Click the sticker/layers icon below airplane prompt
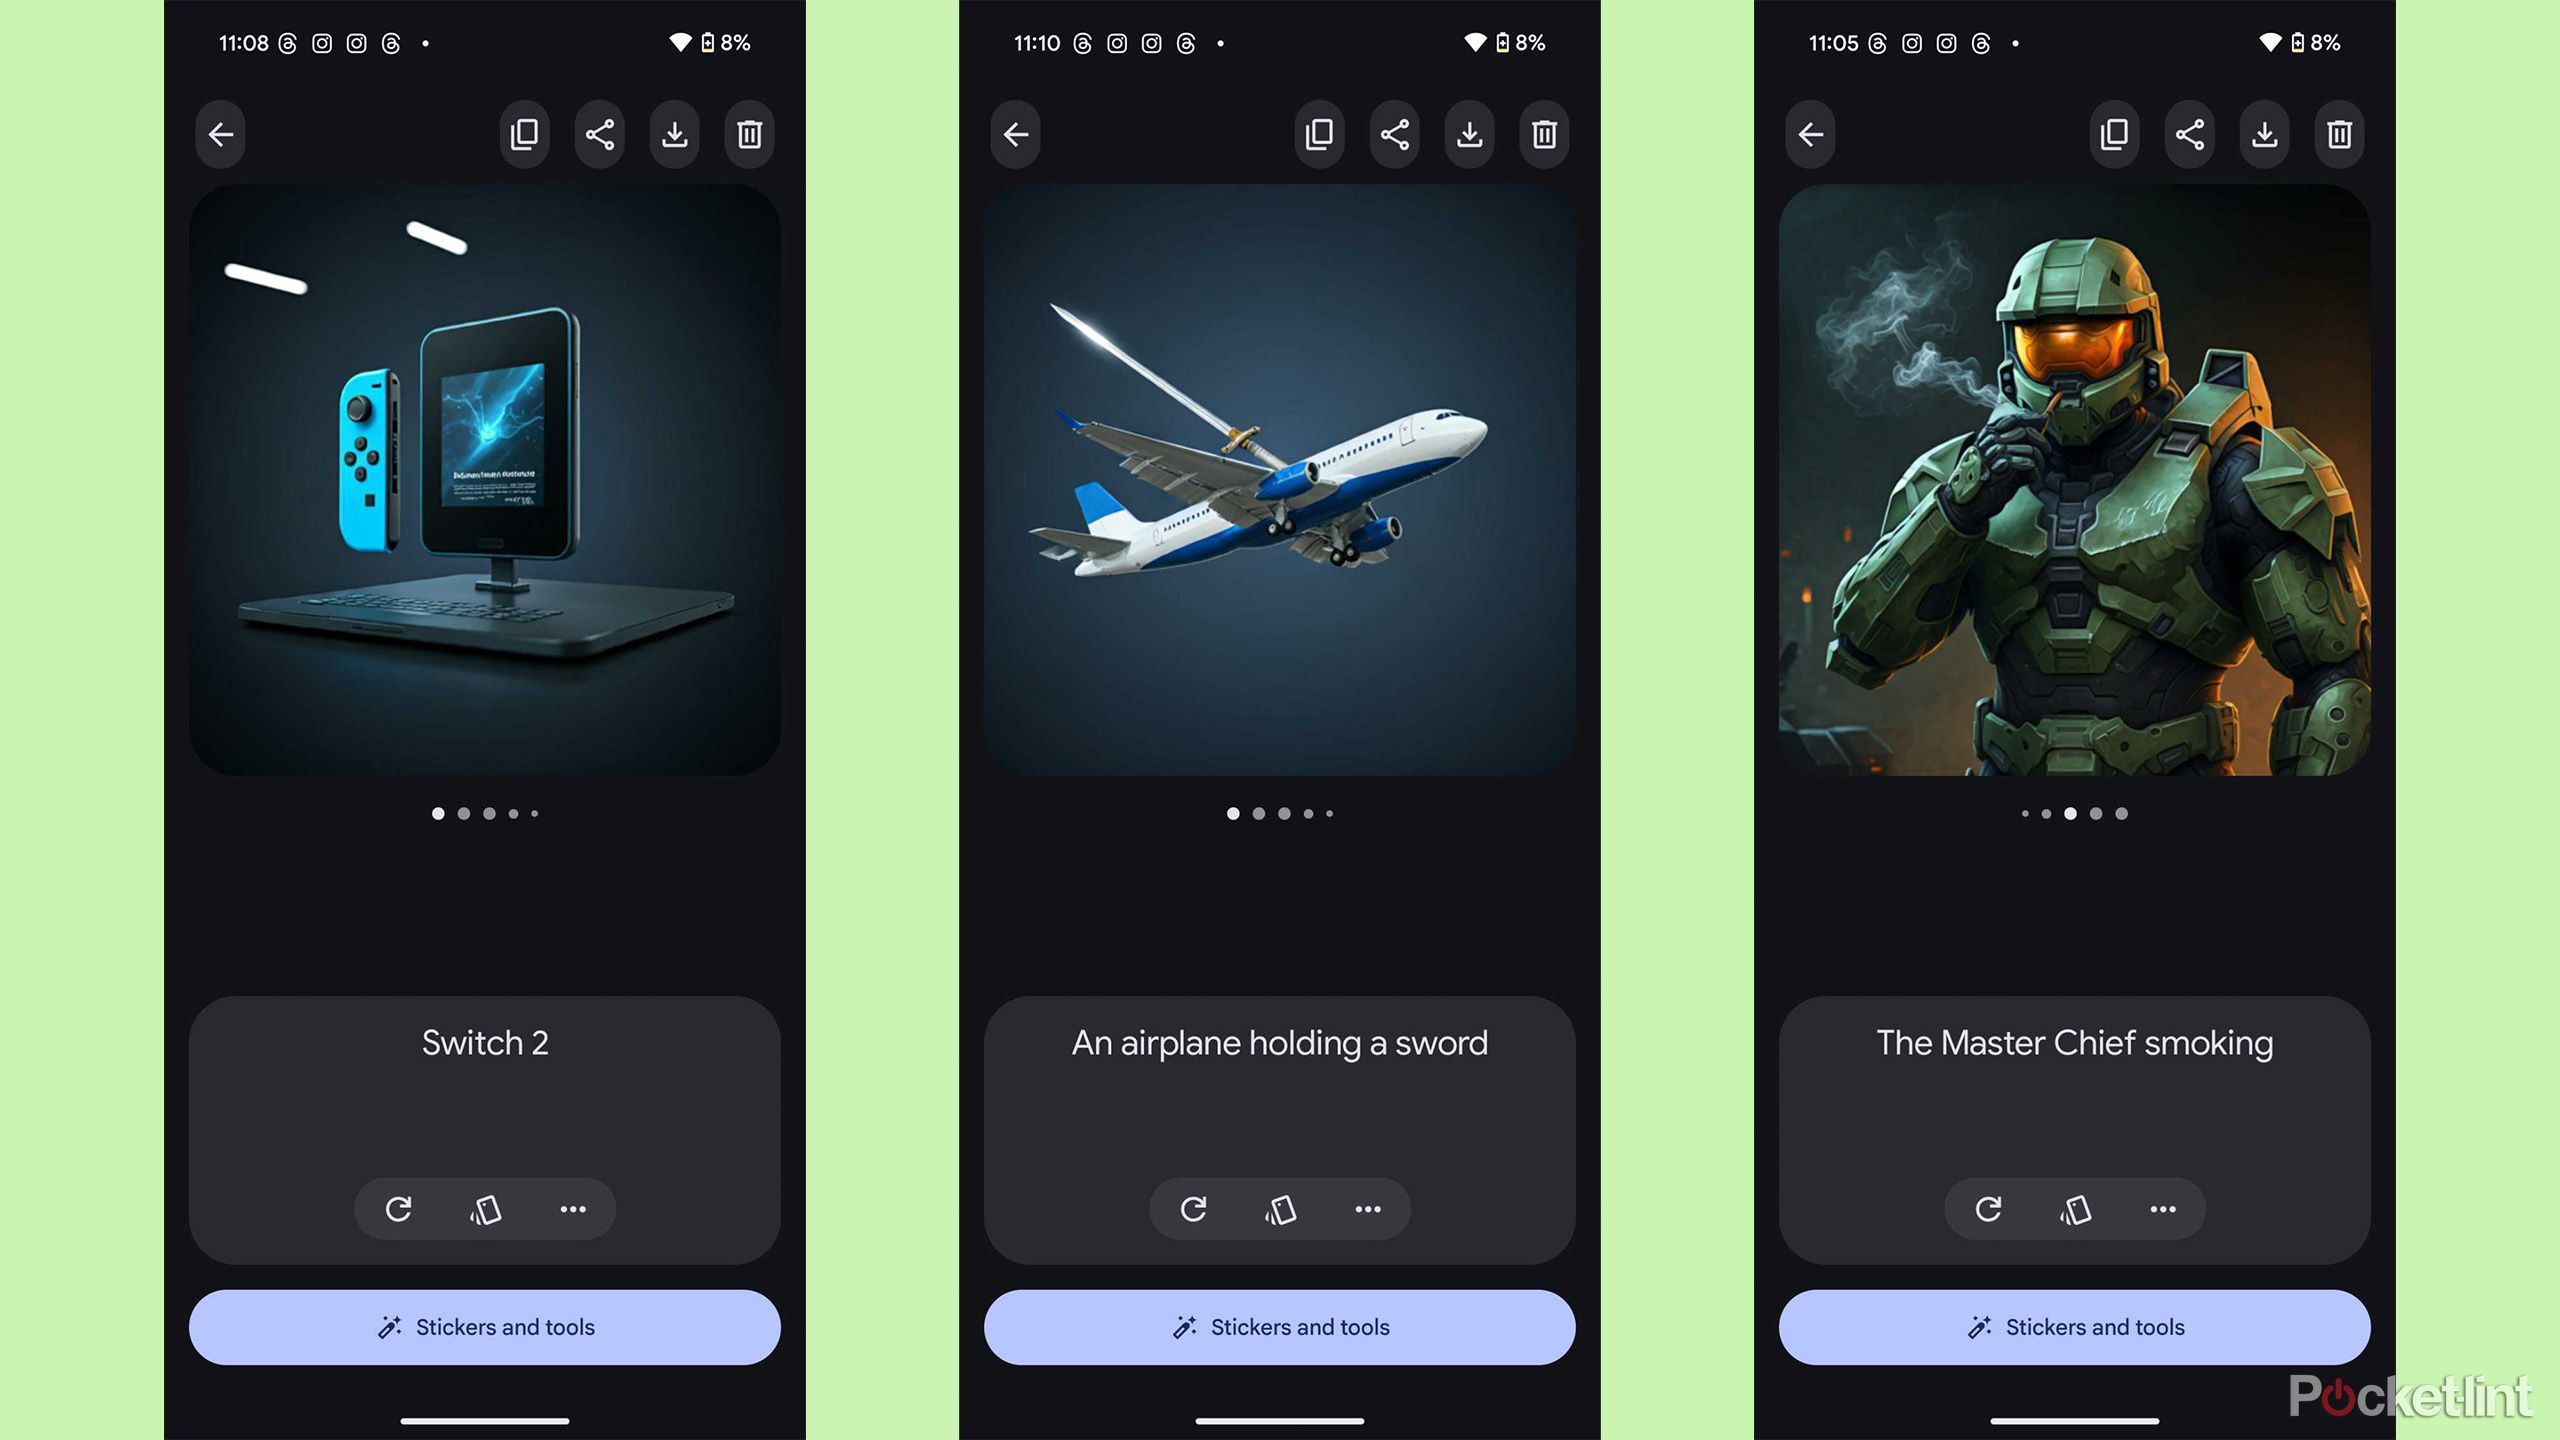This screenshot has width=2560, height=1440. pyautogui.click(x=1278, y=1210)
